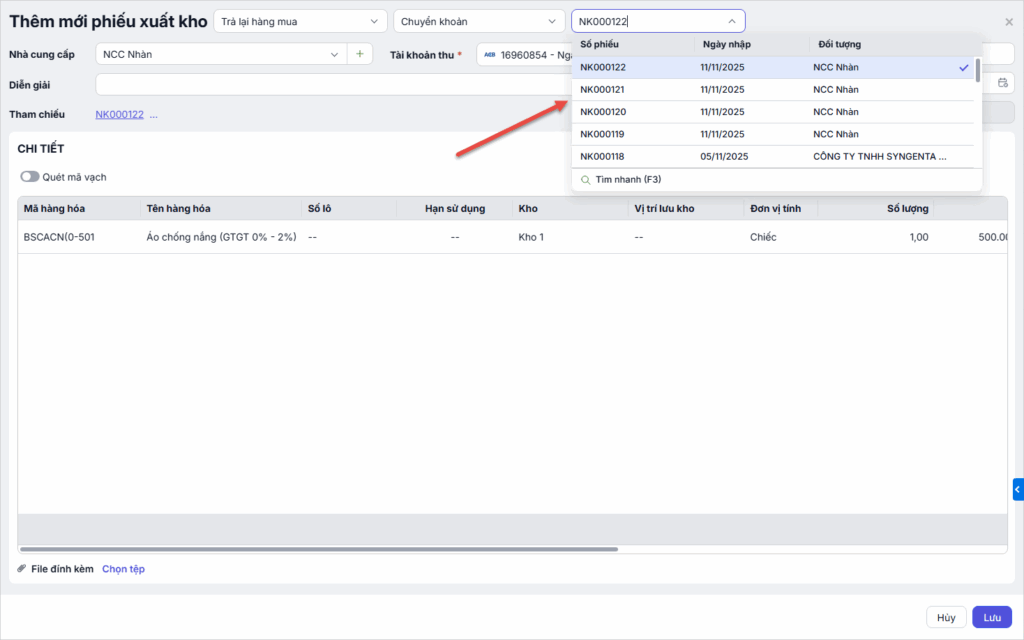Select voucher NK000119 in list
Viewport: 1024px width, 640px height.
773,134
